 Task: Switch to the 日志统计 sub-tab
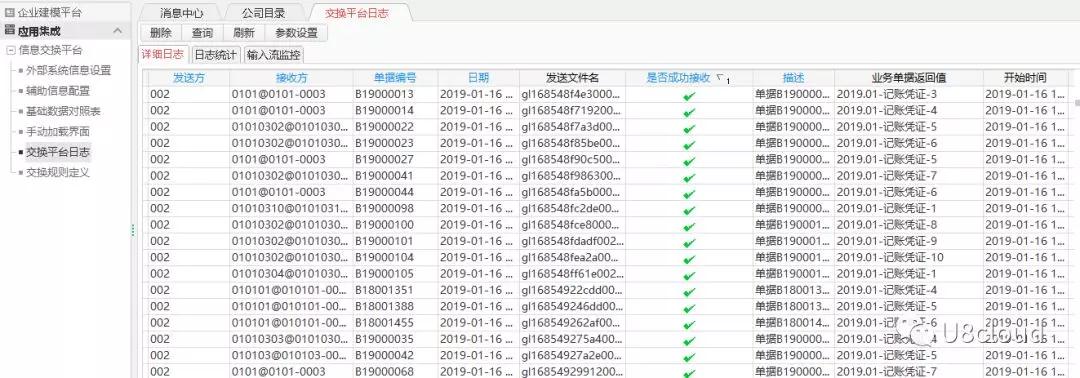[216, 55]
